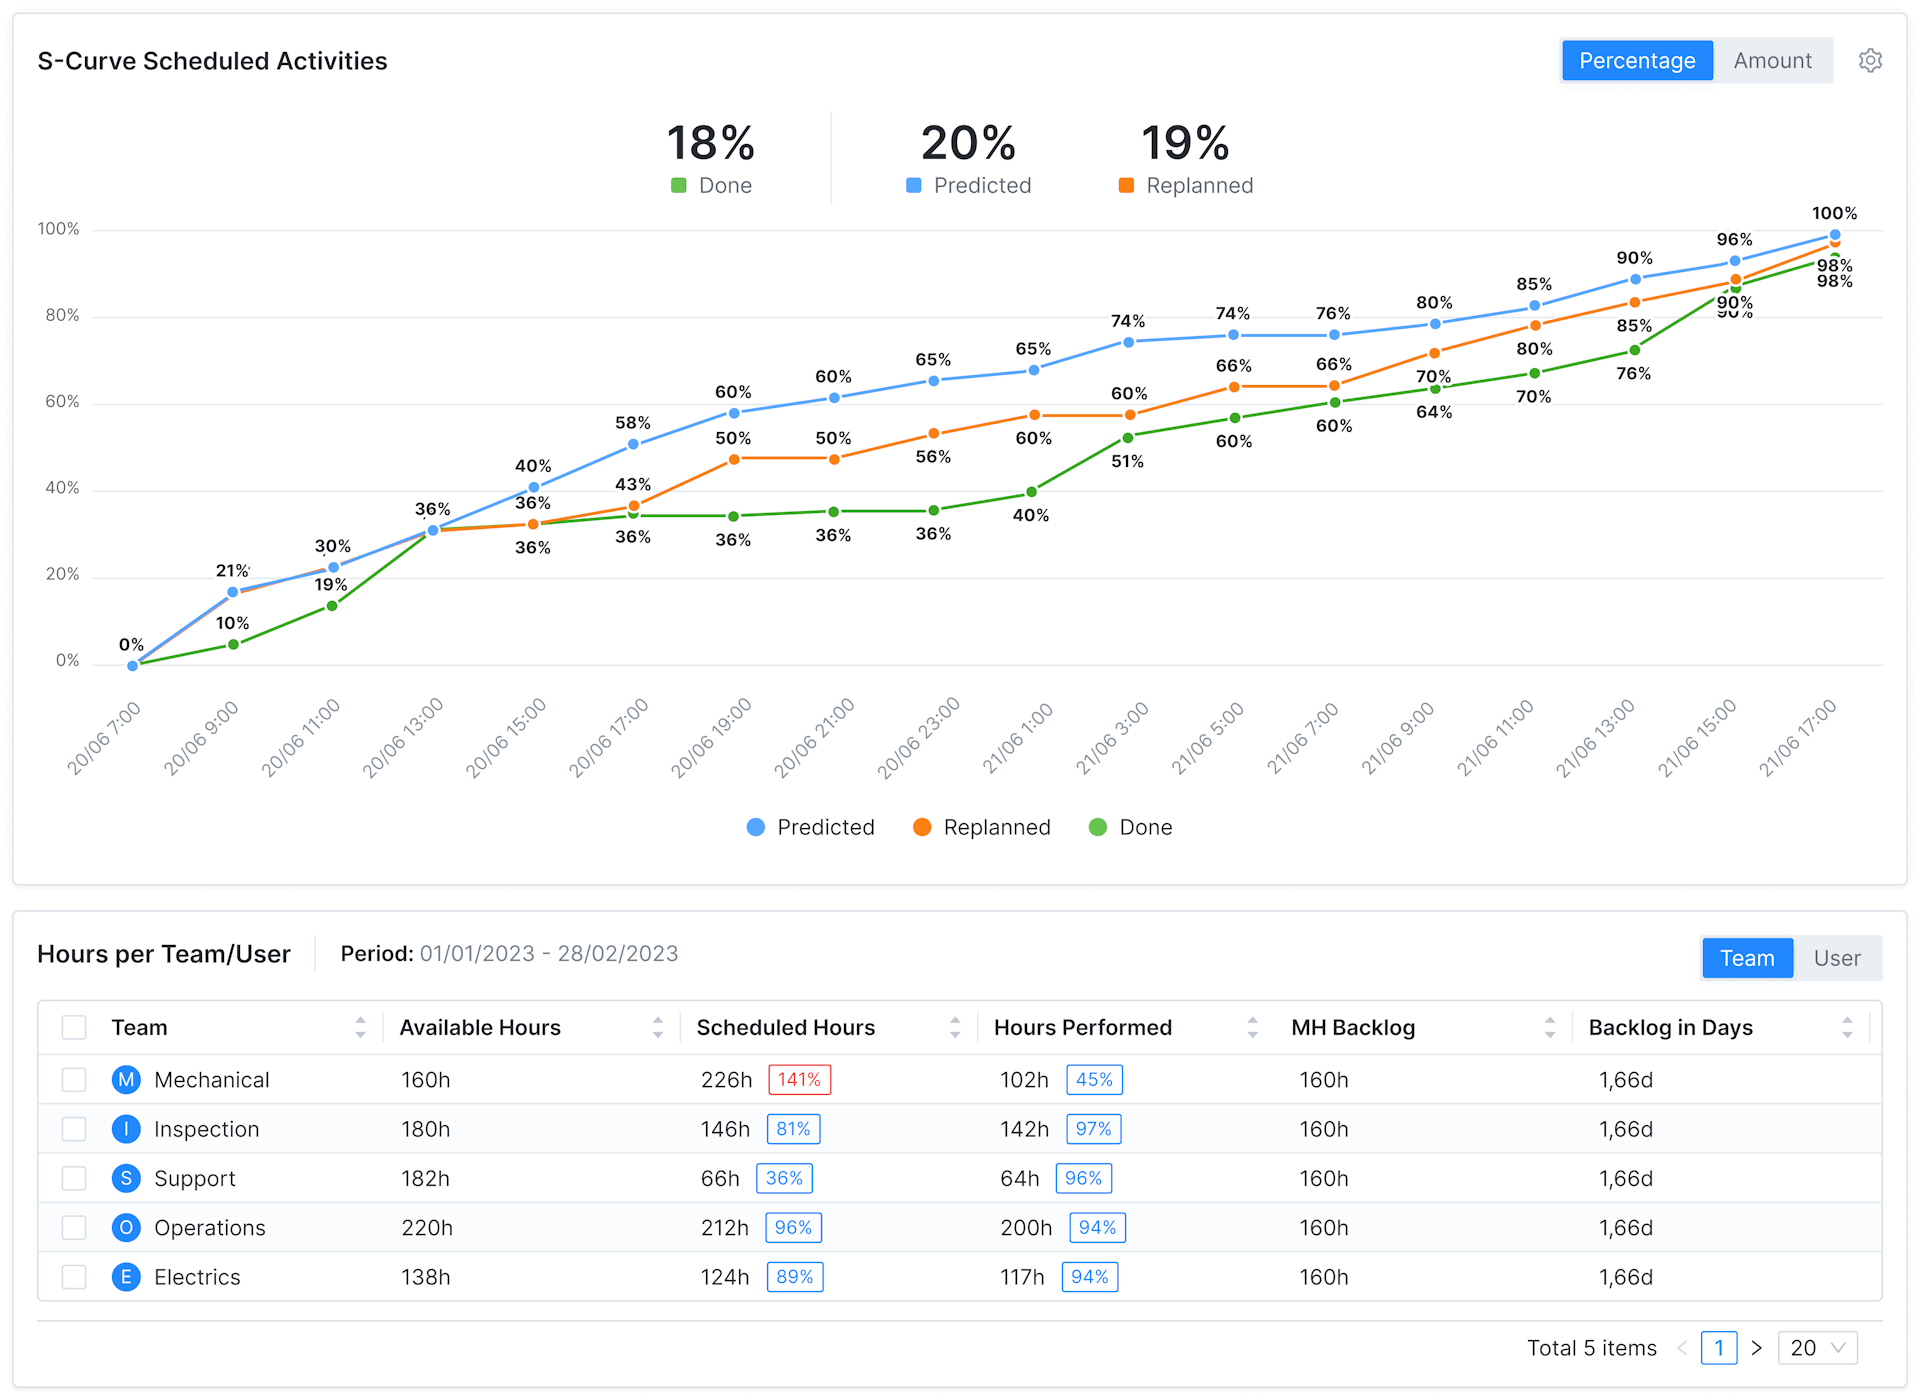This screenshot has height=1396, width=1920.
Task: Sort Available Hours column arrows
Action: point(658,1028)
